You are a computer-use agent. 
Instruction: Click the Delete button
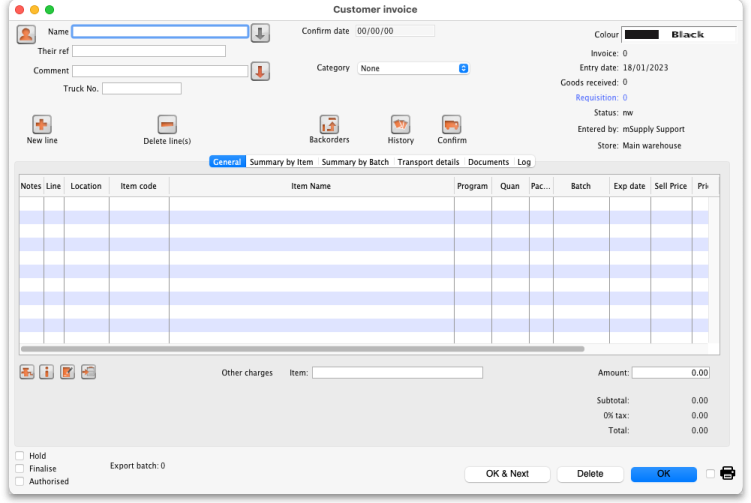590,474
